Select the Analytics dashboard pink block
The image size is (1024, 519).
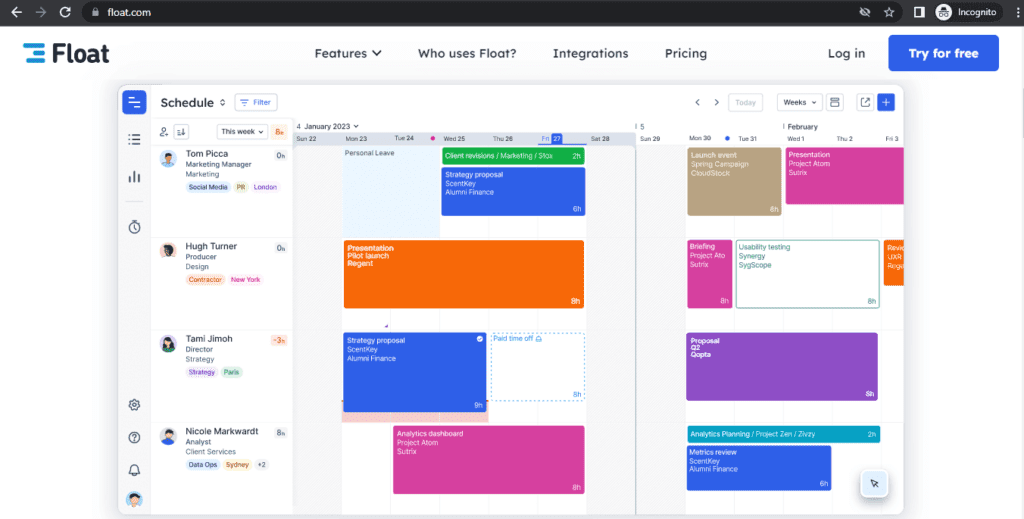click(x=488, y=460)
